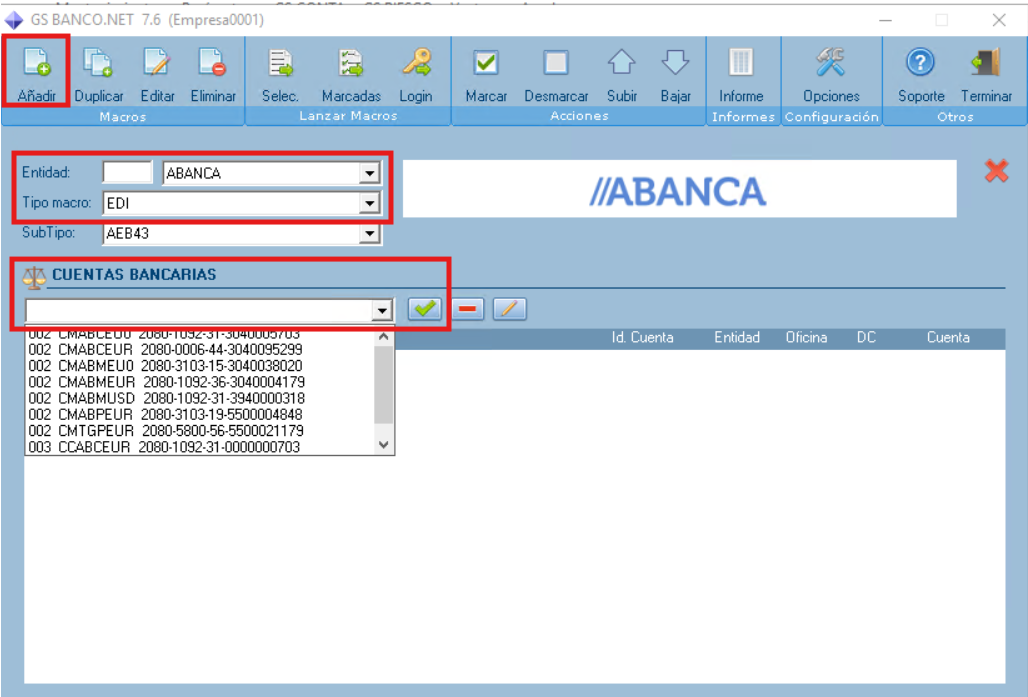
Task: Click the Oficina column header
Action: (806, 338)
